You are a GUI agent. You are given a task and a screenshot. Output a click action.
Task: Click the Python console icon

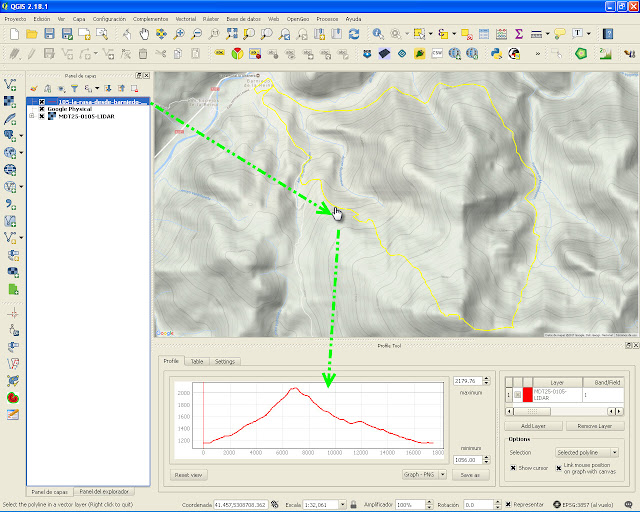coord(496,53)
